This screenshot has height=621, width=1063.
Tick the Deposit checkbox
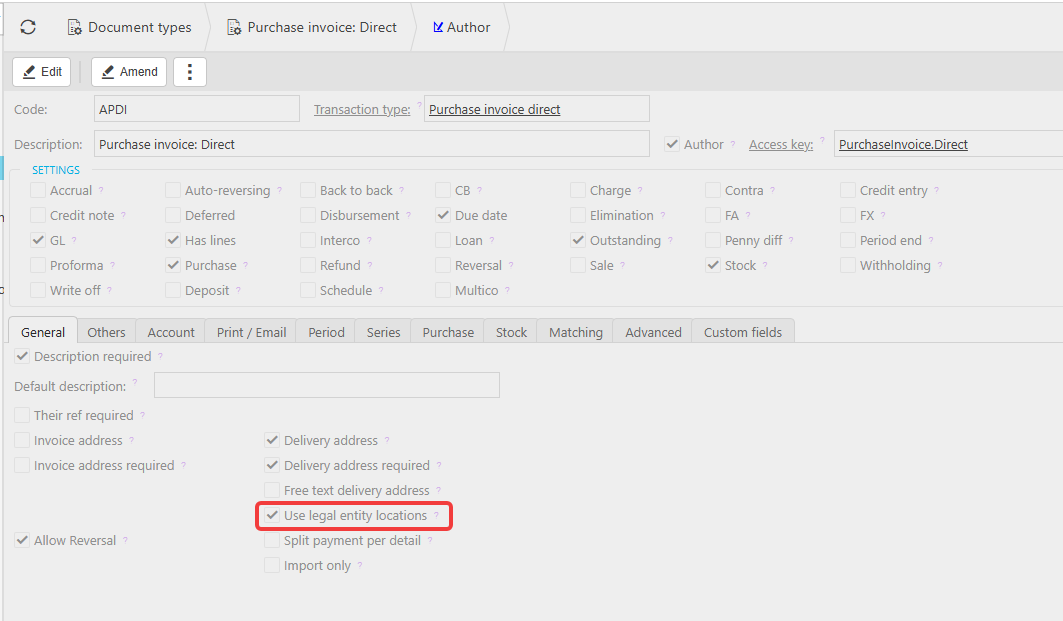[x=173, y=291]
